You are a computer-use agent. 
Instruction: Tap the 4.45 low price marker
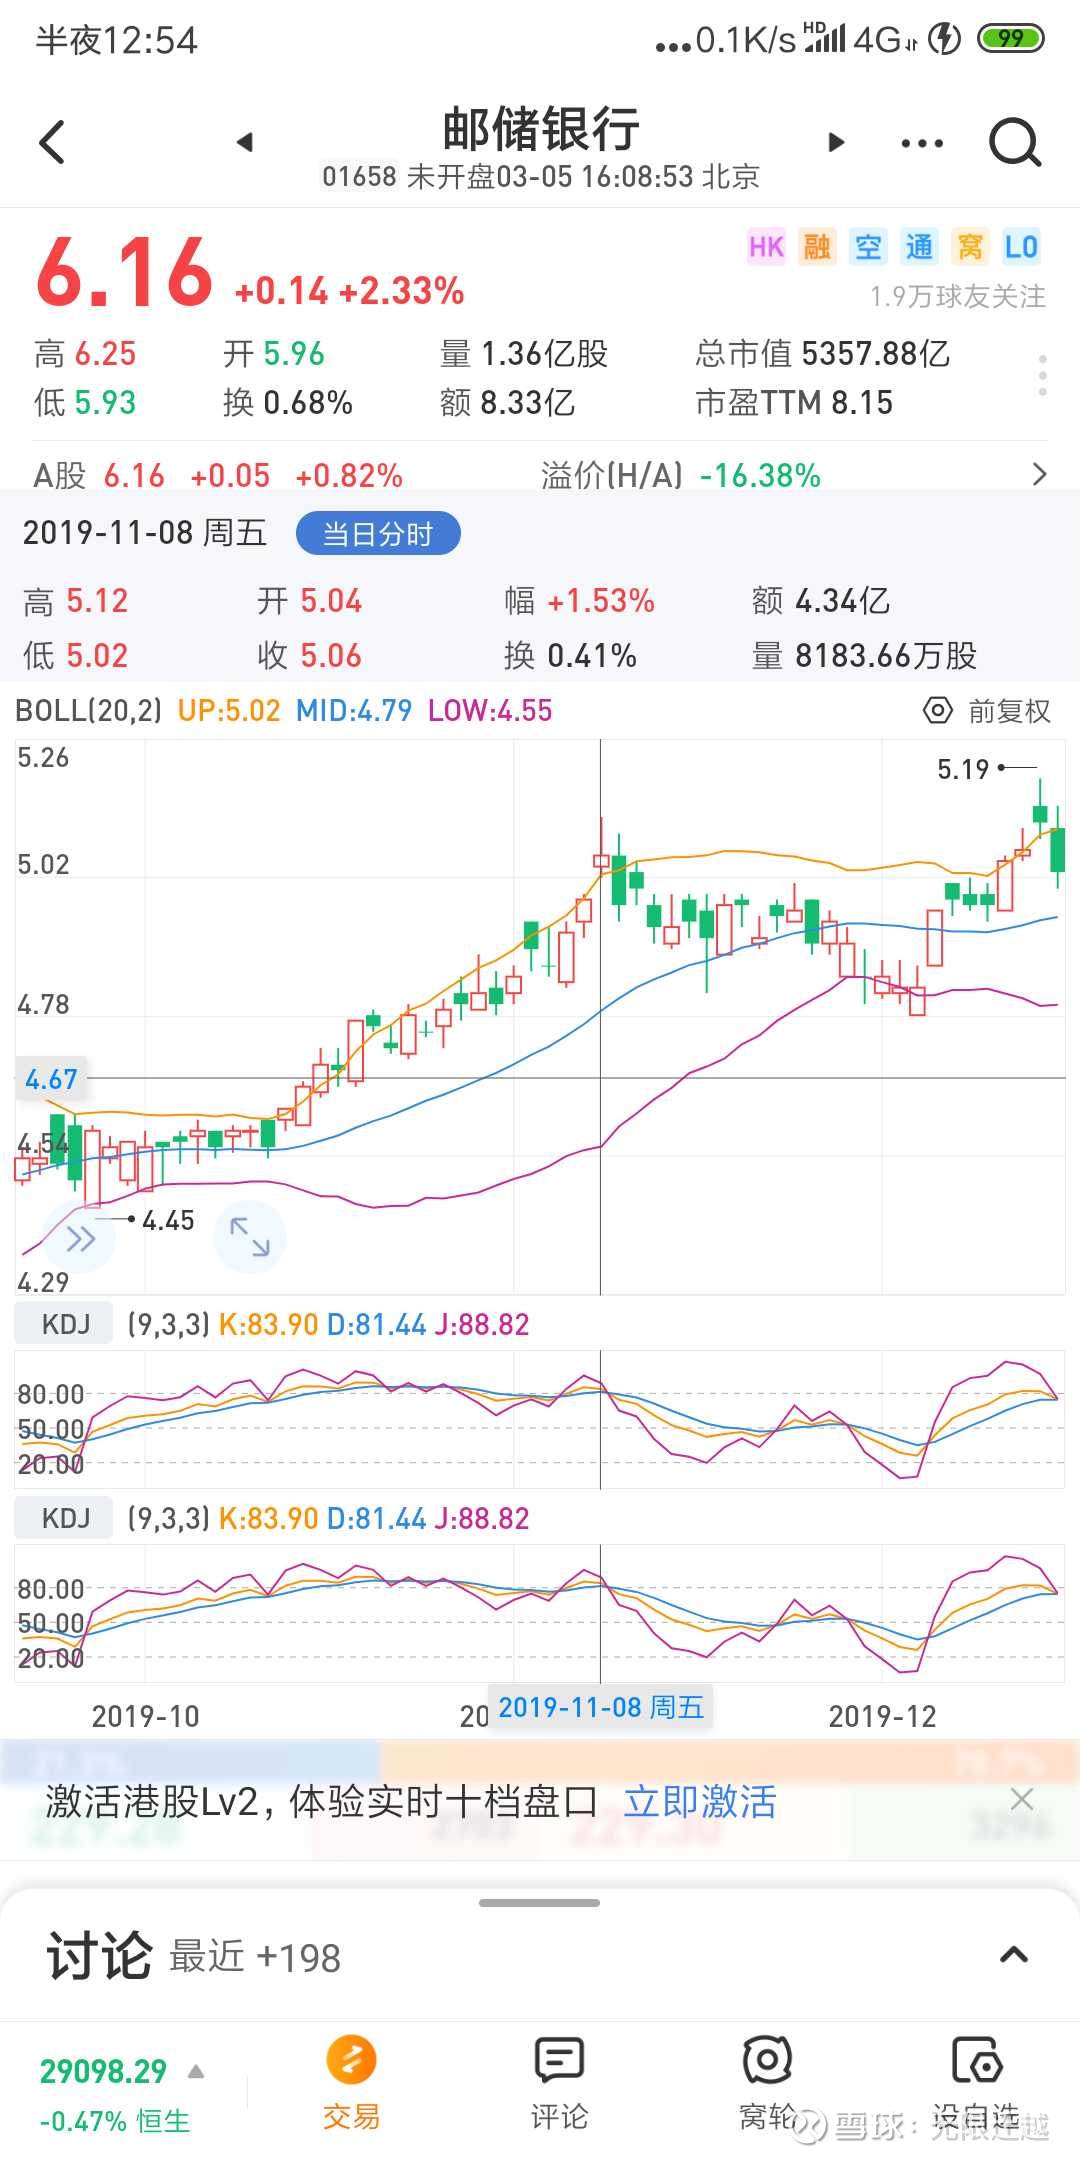tap(168, 1220)
